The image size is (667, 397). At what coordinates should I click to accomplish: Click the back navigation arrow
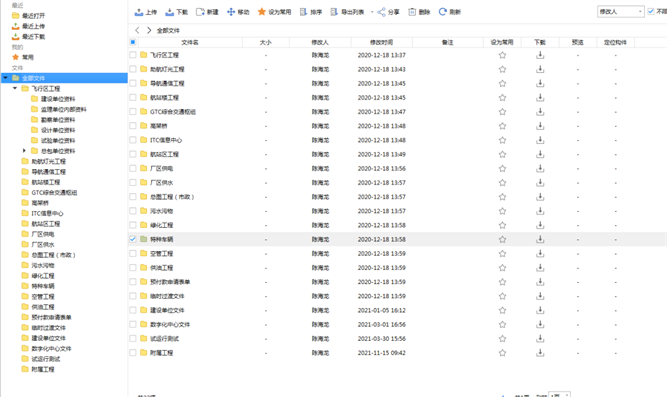[x=137, y=30]
